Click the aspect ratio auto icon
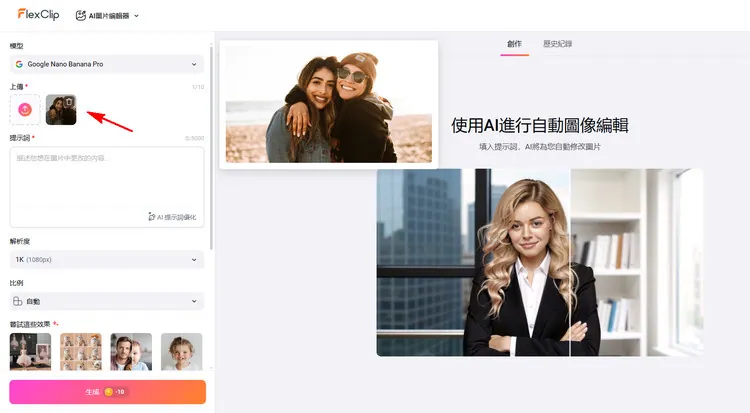 point(19,301)
